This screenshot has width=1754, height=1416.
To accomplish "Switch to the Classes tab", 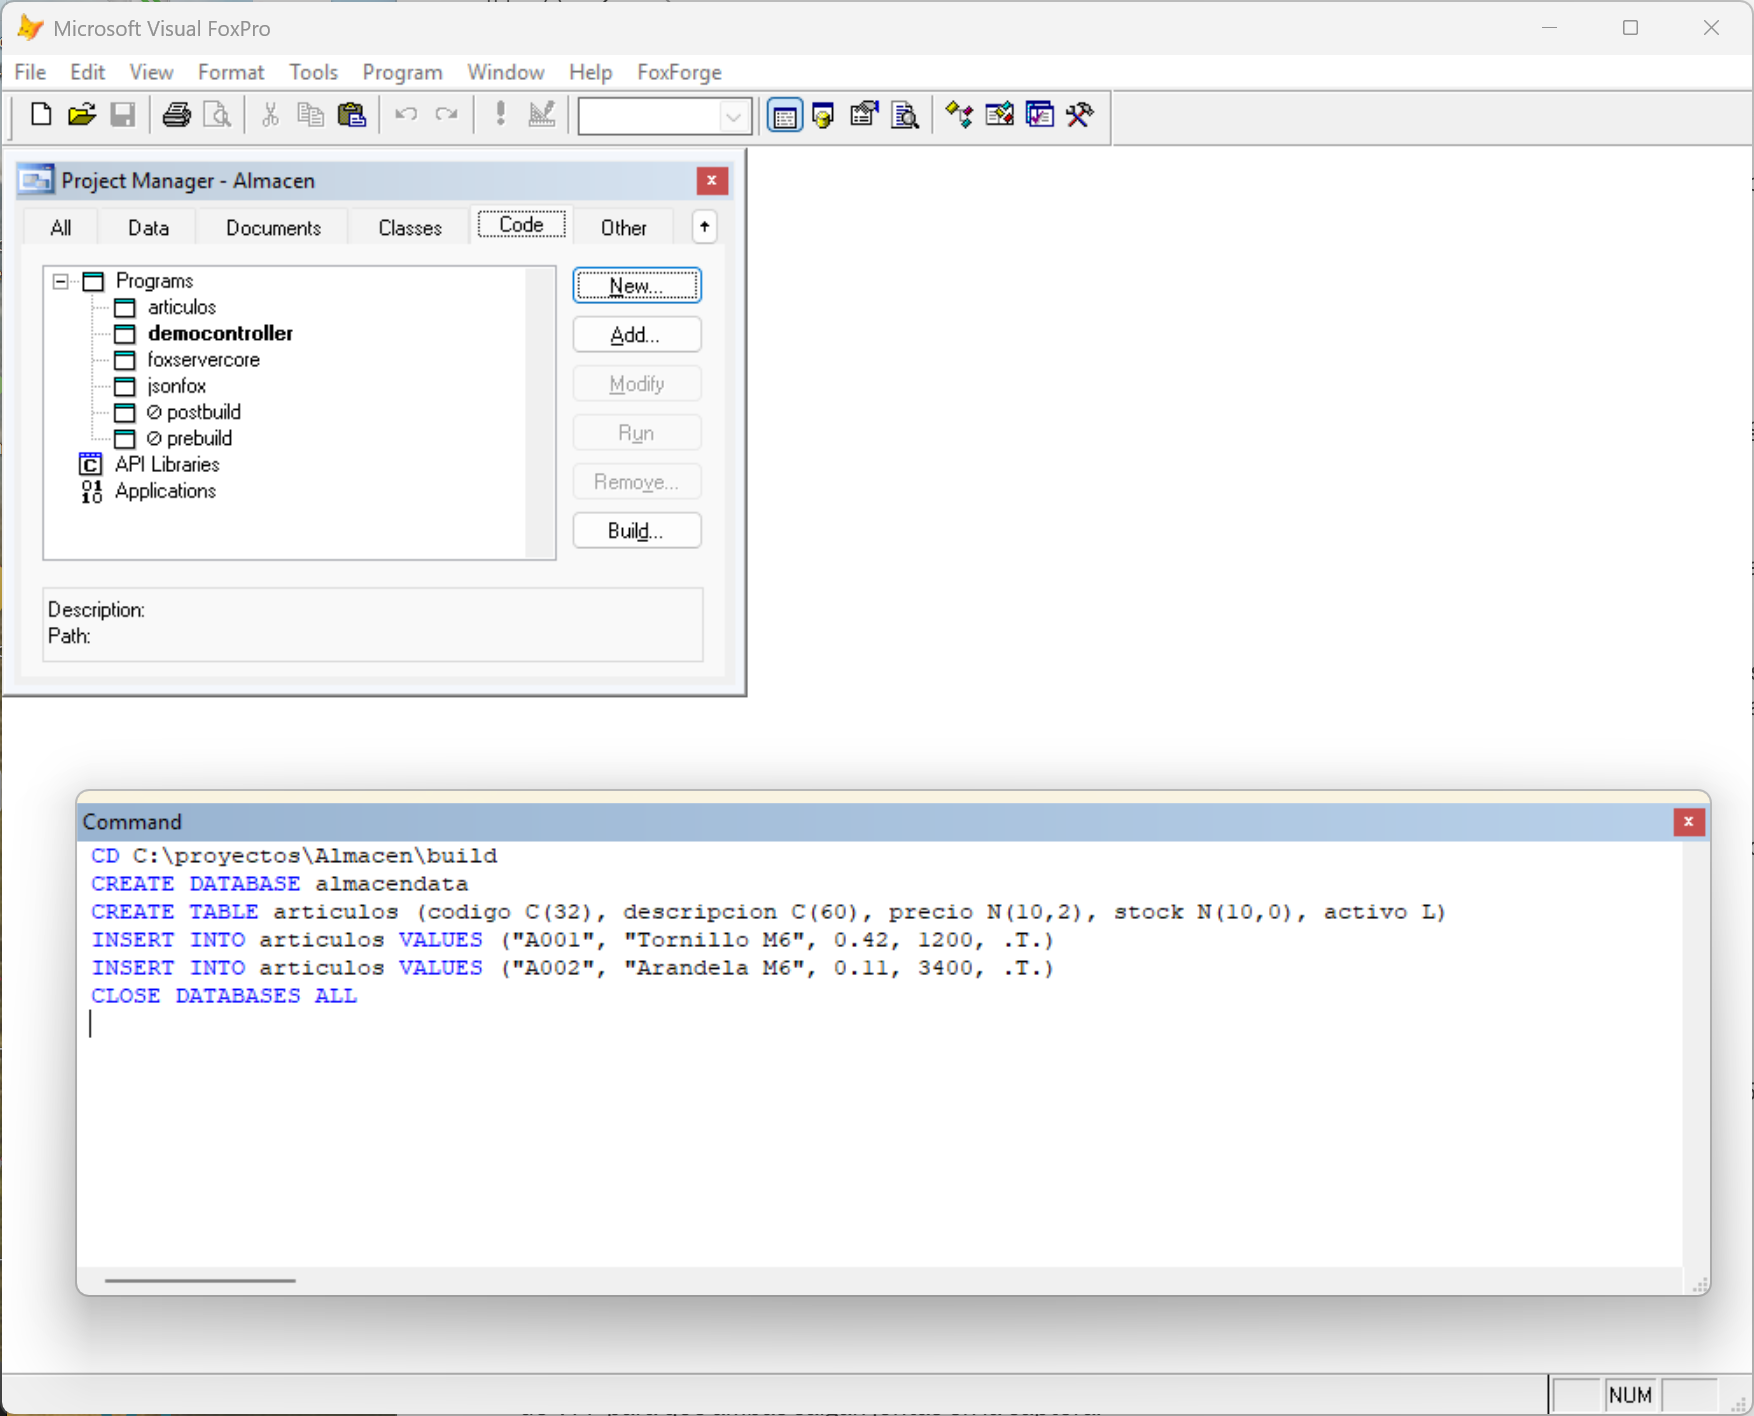I will pos(410,228).
